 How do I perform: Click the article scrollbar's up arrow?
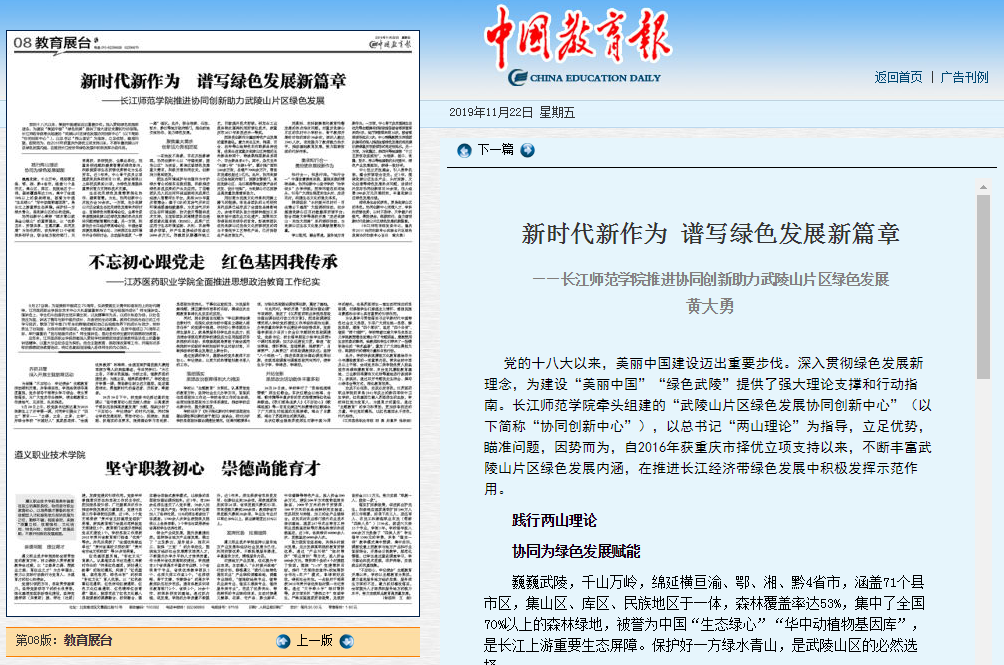[x=983, y=188]
